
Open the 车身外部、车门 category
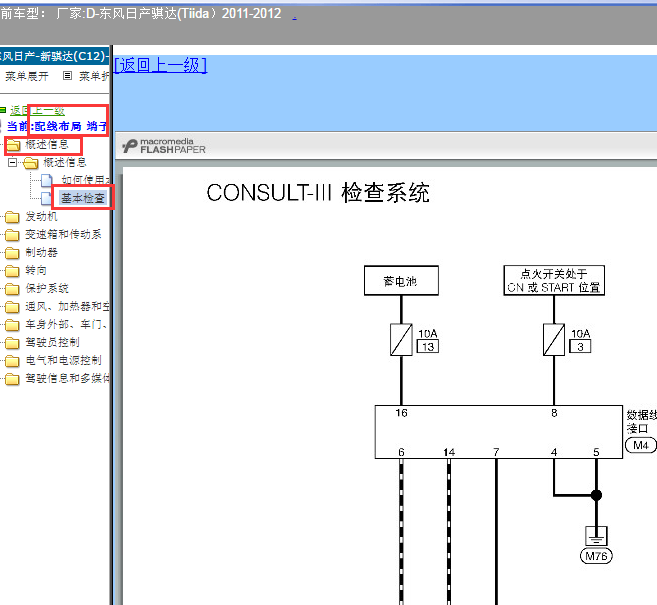coord(66,325)
